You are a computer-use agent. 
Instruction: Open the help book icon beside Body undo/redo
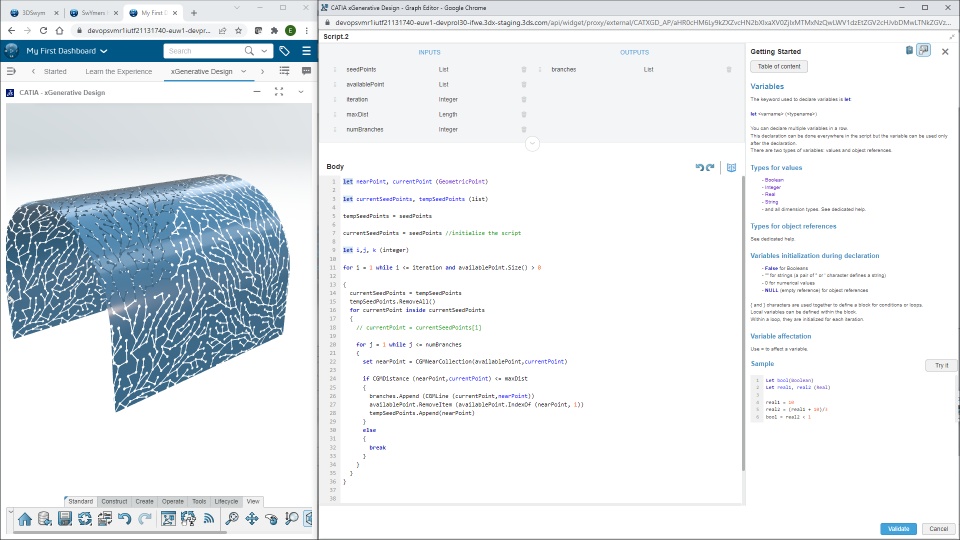coord(731,167)
